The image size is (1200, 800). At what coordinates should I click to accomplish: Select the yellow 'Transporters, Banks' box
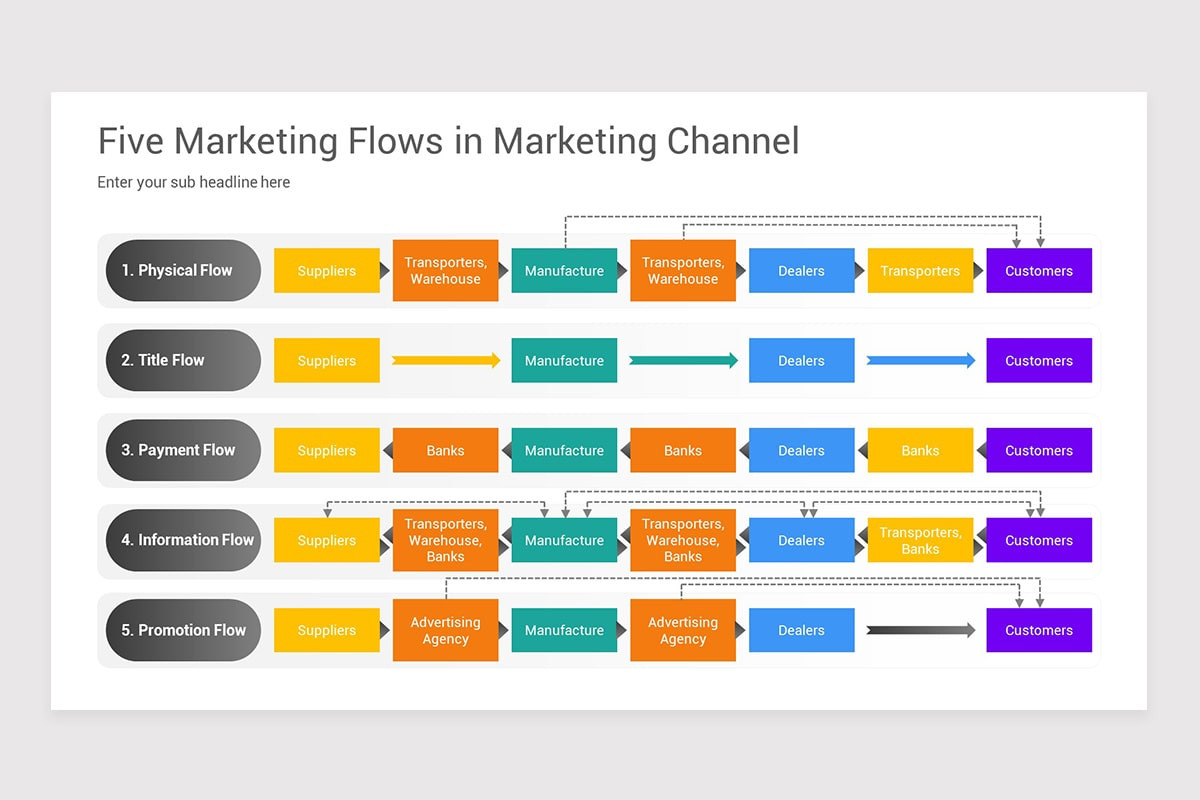click(920, 540)
